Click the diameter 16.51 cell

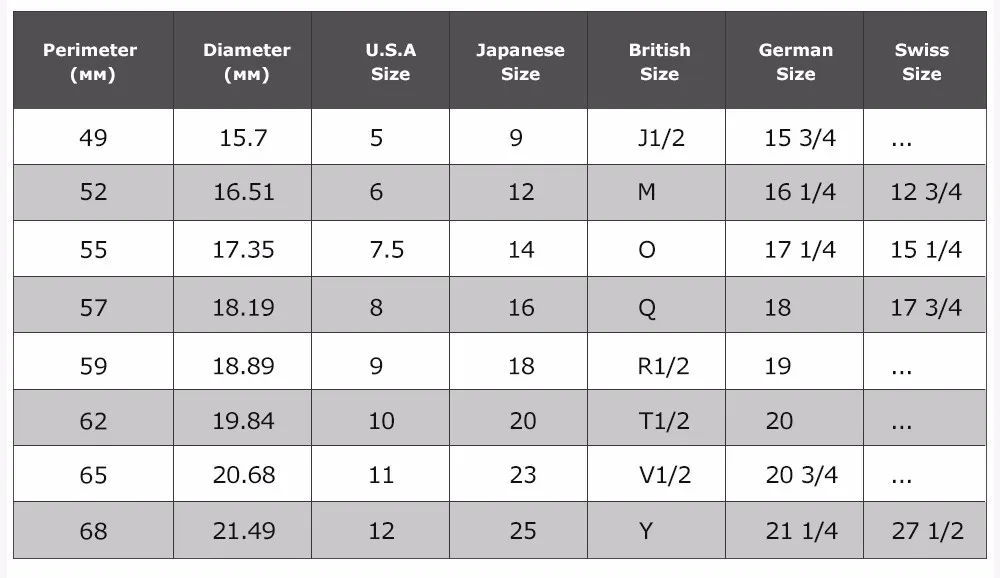242,192
